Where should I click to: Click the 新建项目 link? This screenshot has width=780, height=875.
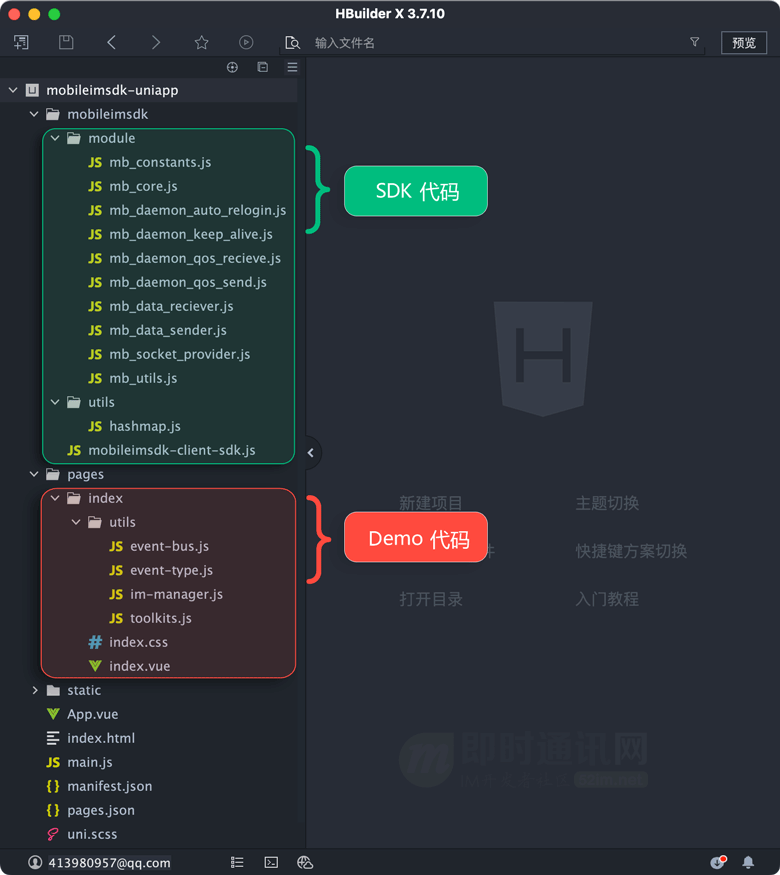click(431, 503)
